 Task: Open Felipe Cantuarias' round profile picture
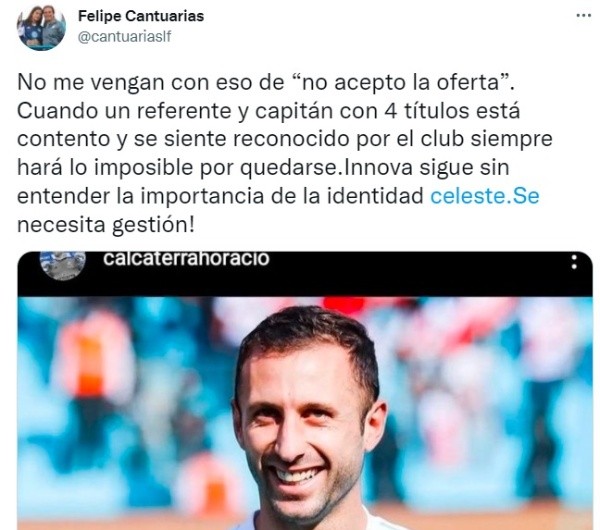coord(41,27)
